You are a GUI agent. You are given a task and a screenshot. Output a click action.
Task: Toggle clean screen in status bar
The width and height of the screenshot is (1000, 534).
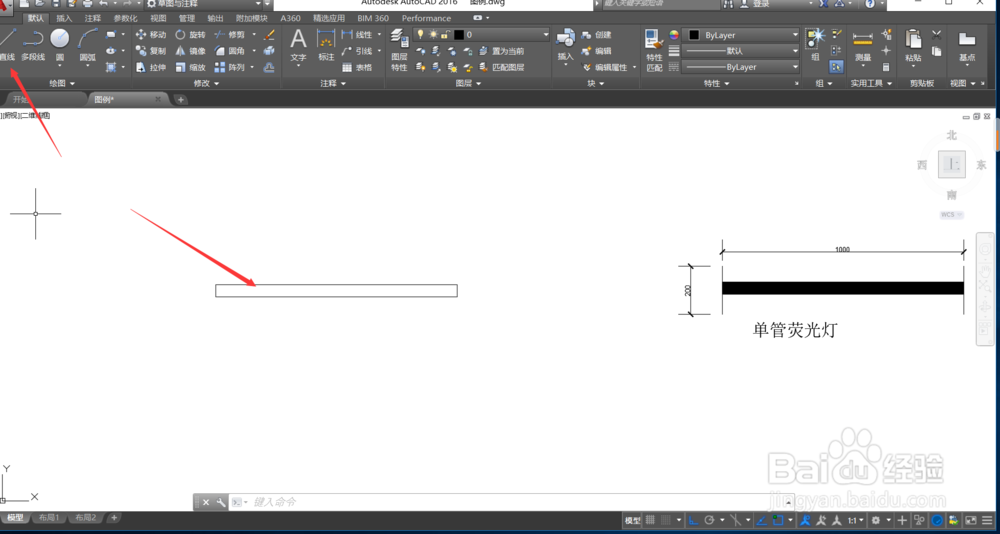[x=971, y=520]
